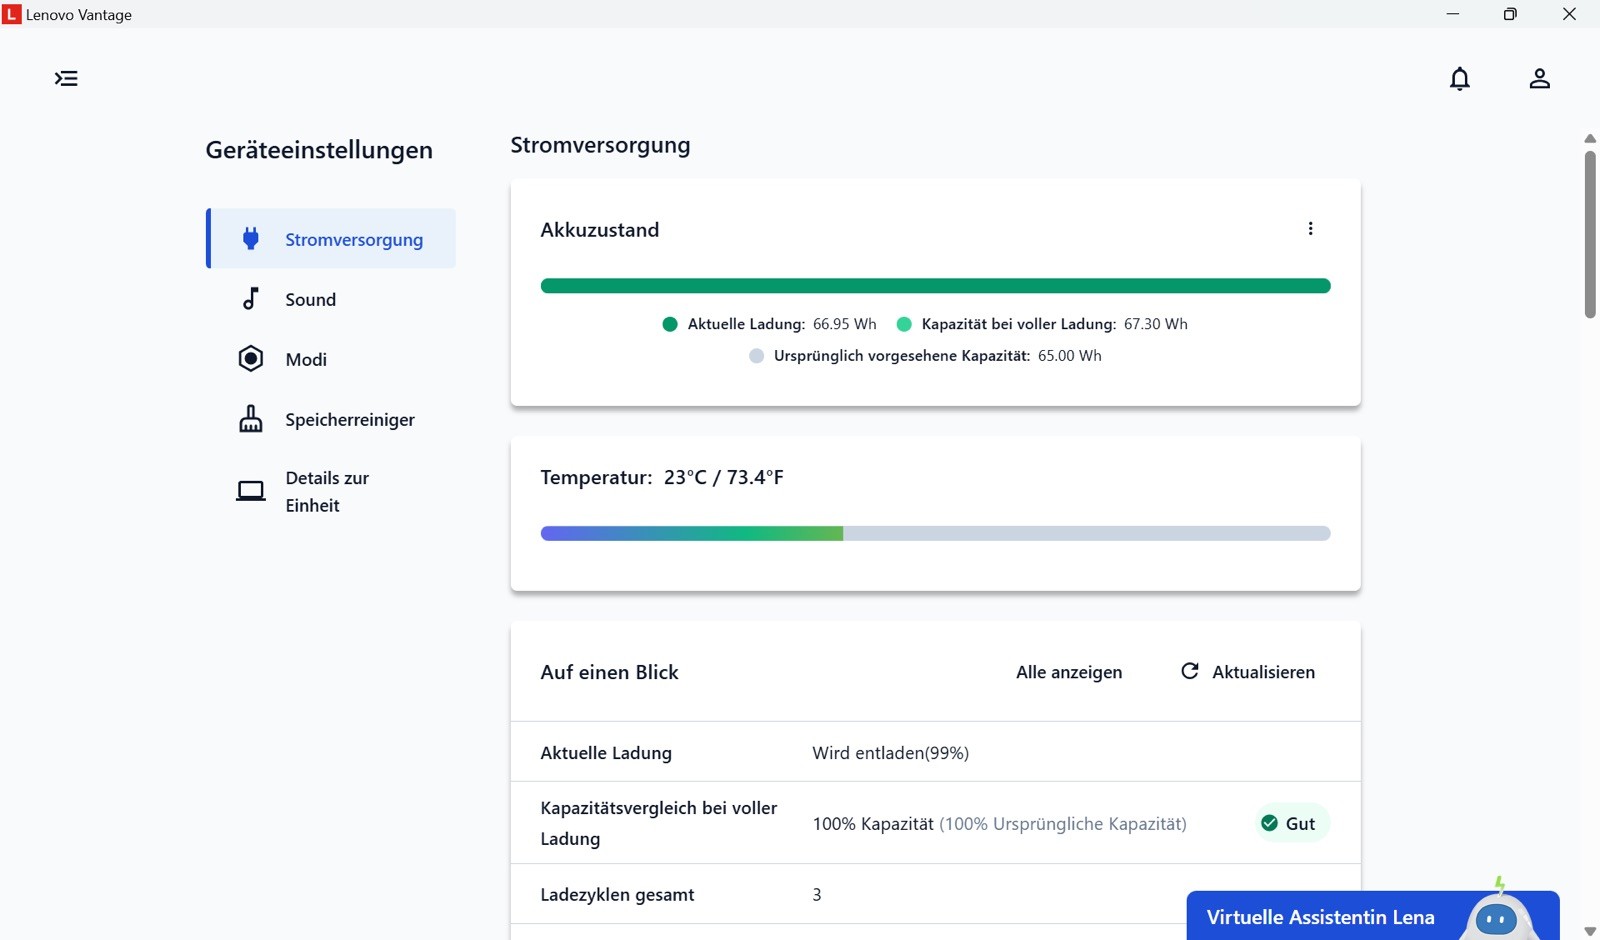
Task: Close the Lenovo Vantage window
Action: pyautogui.click(x=1569, y=14)
